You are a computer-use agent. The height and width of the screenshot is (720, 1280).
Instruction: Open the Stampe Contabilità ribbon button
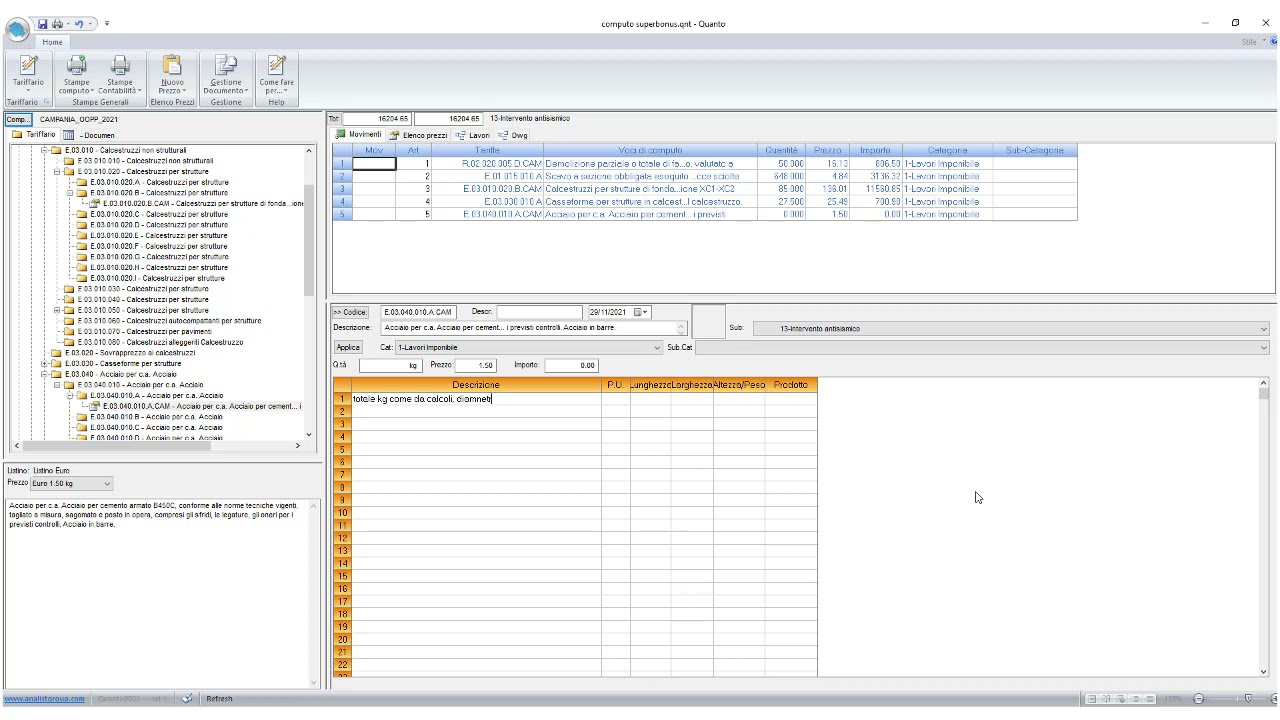click(x=120, y=74)
